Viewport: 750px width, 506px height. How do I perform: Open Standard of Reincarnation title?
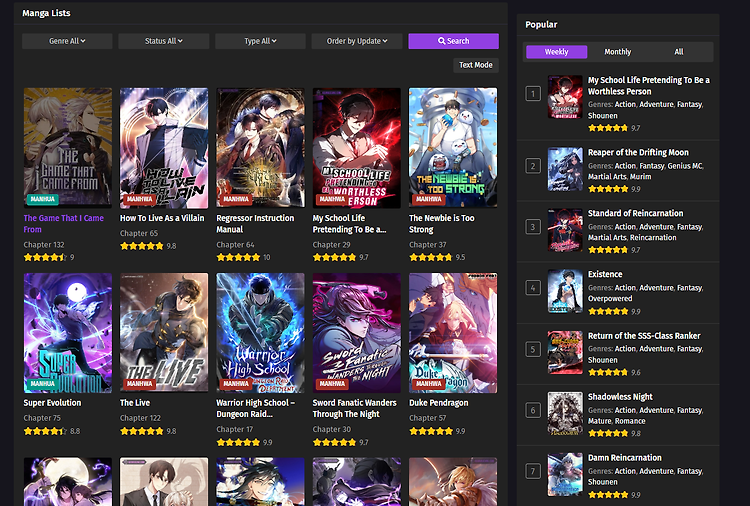click(635, 213)
